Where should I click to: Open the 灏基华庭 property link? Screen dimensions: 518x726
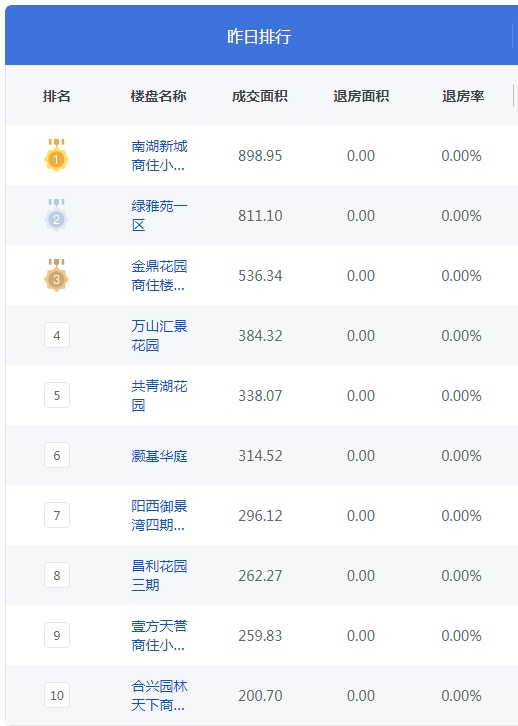(159, 456)
